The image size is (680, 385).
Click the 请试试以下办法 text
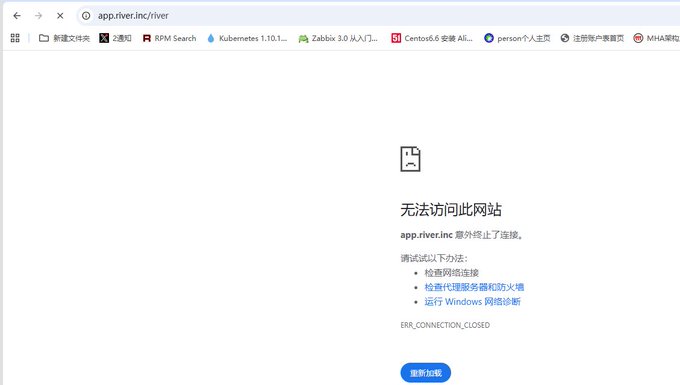point(434,258)
